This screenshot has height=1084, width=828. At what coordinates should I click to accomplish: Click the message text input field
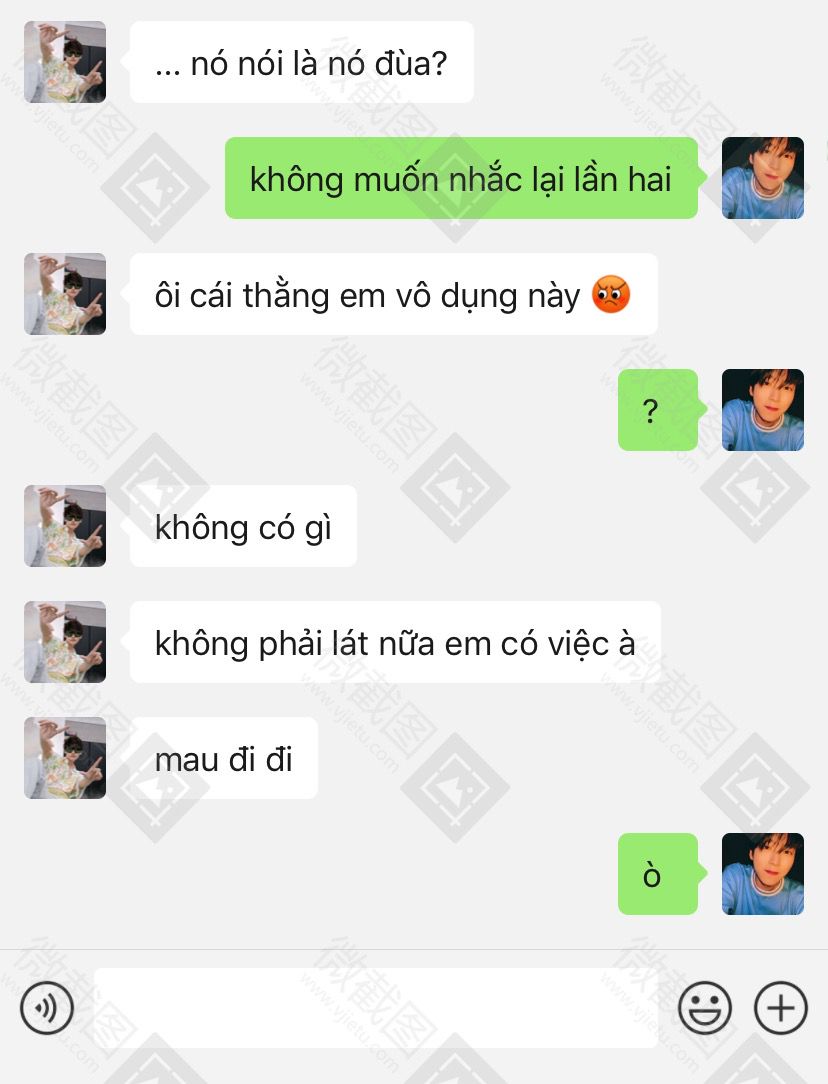(375, 1008)
